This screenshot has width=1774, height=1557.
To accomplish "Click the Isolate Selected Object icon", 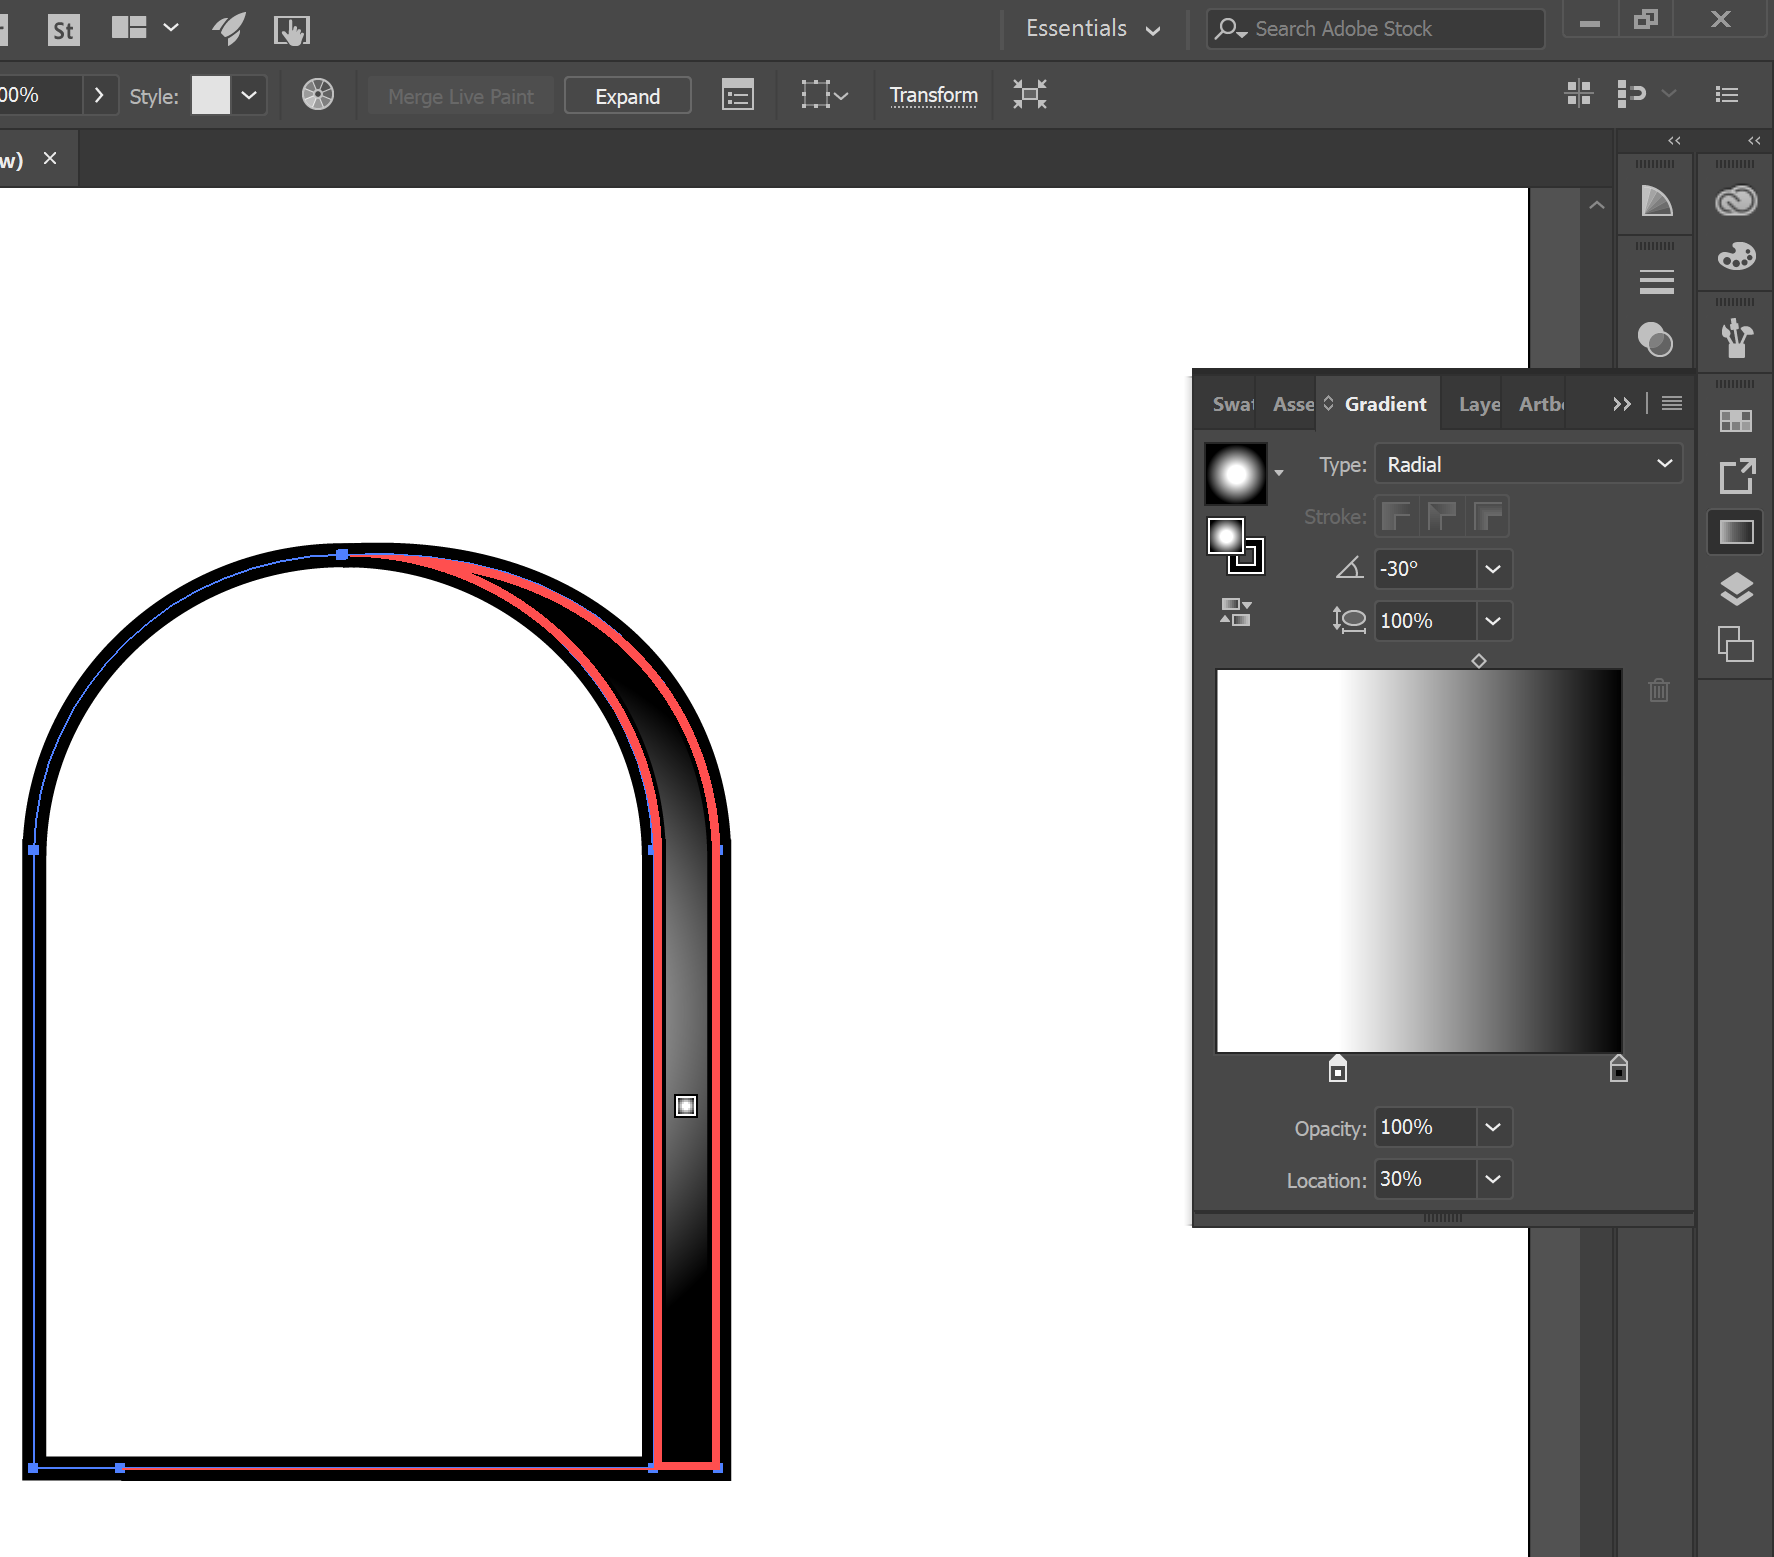I will click(x=1029, y=94).
